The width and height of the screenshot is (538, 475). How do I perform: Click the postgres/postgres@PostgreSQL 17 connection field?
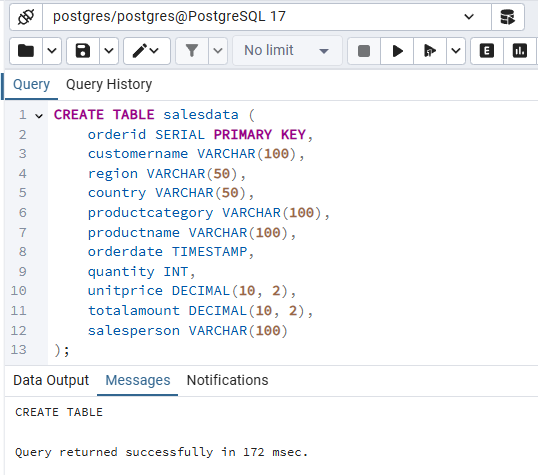pos(267,17)
